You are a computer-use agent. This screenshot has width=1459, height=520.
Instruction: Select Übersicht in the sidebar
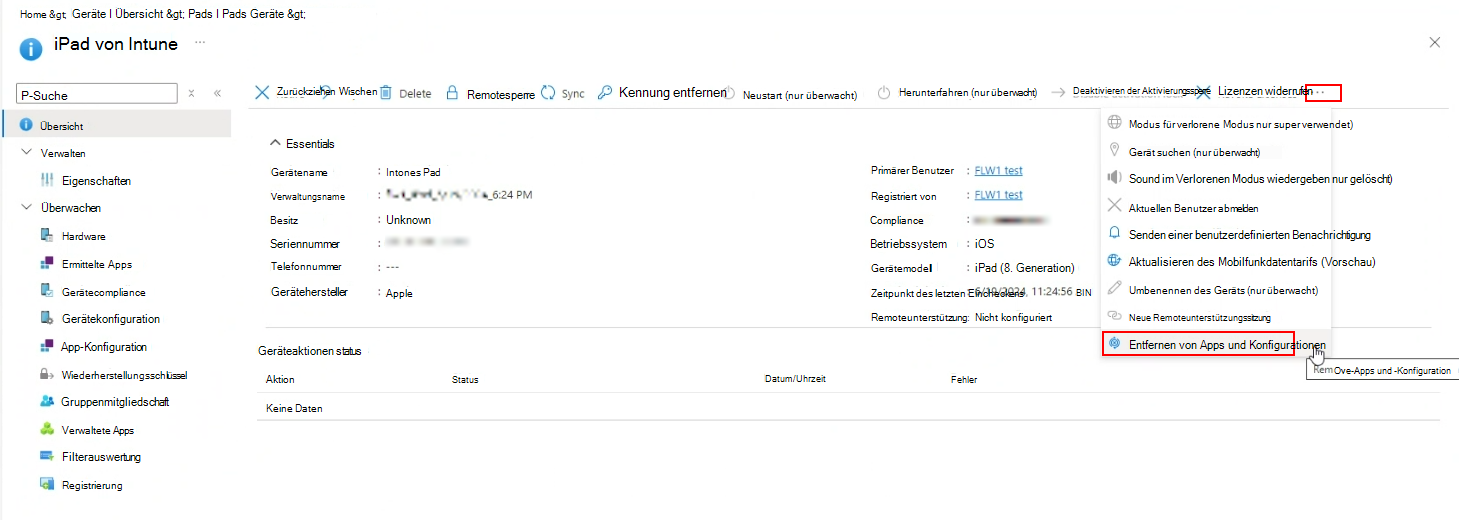pos(116,125)
